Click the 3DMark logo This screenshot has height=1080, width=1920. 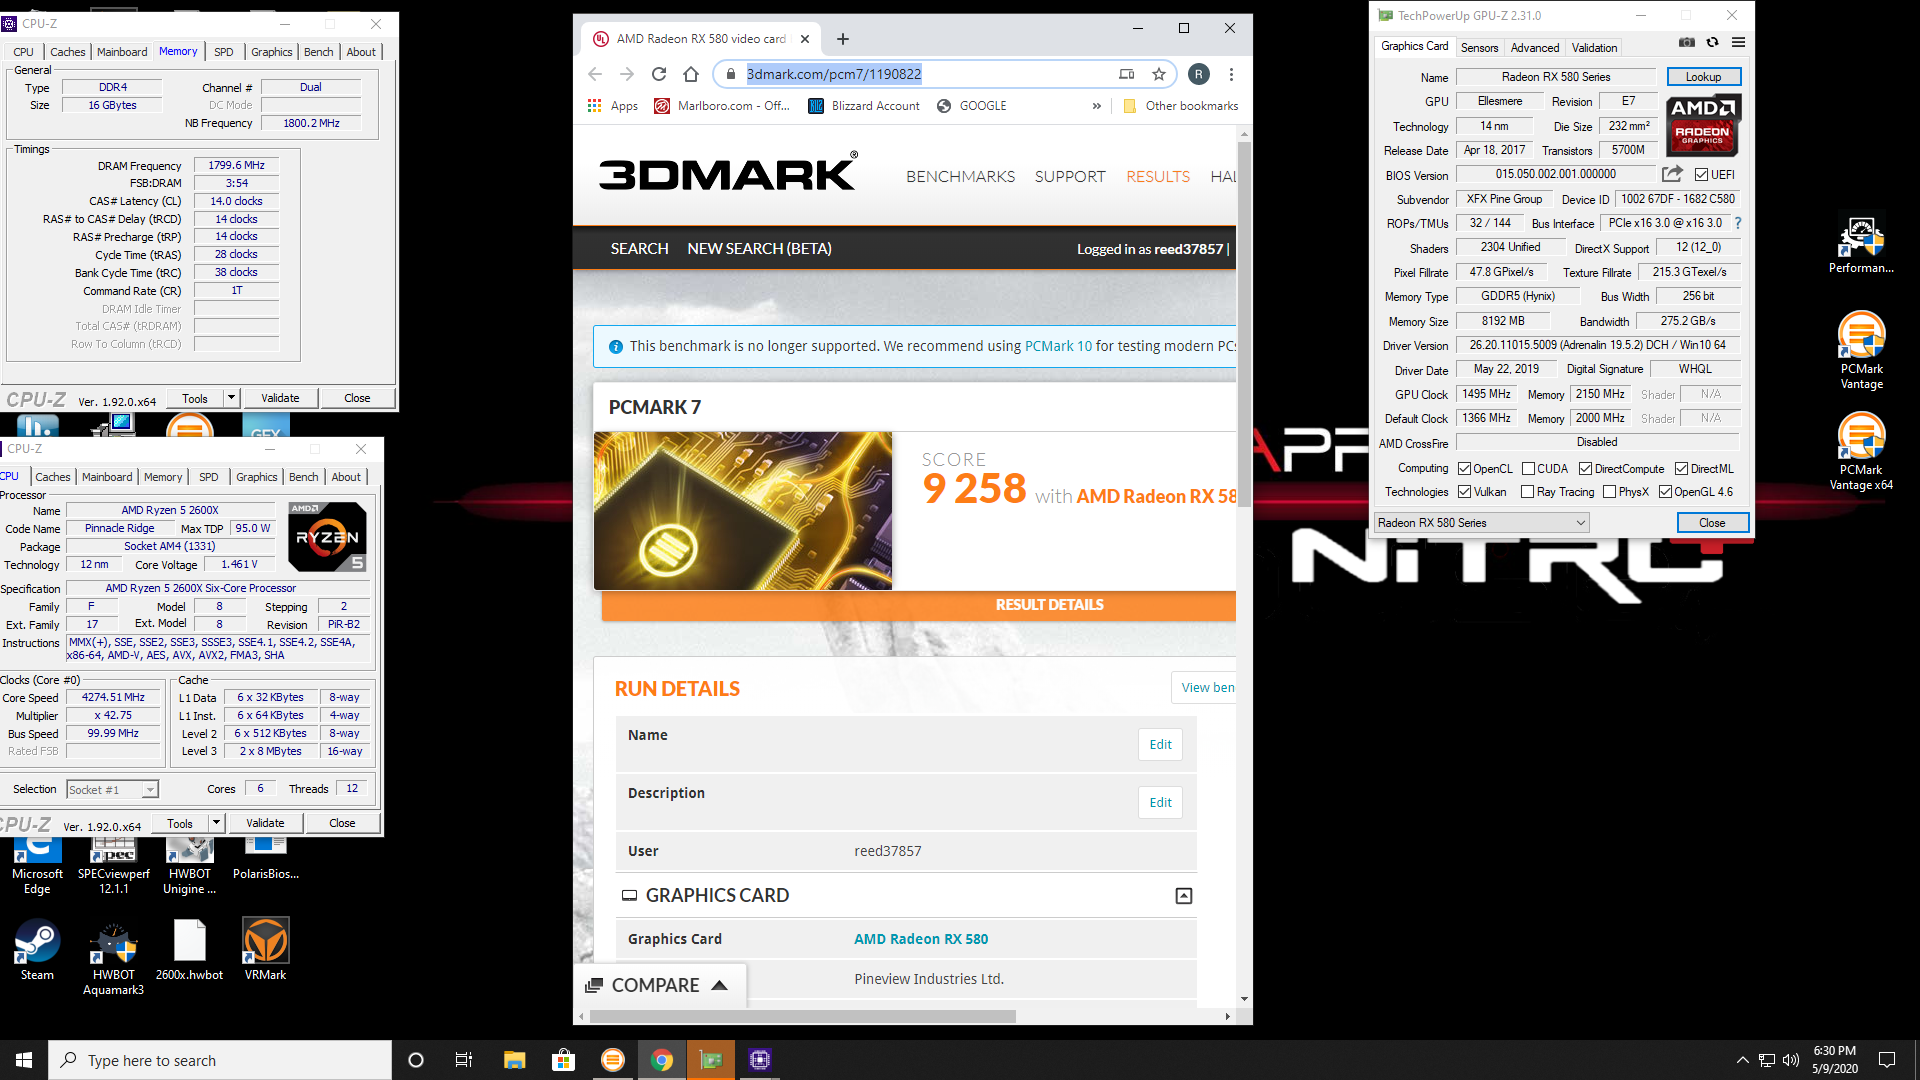coord(728,173)
